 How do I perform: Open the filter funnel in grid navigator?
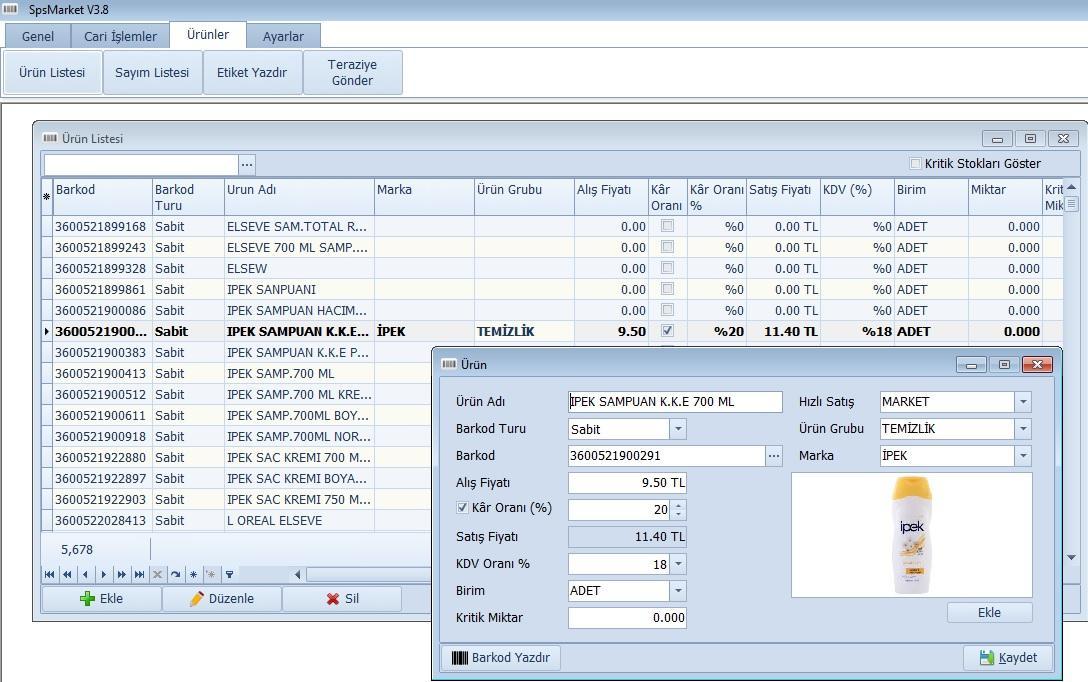(229, 574)
